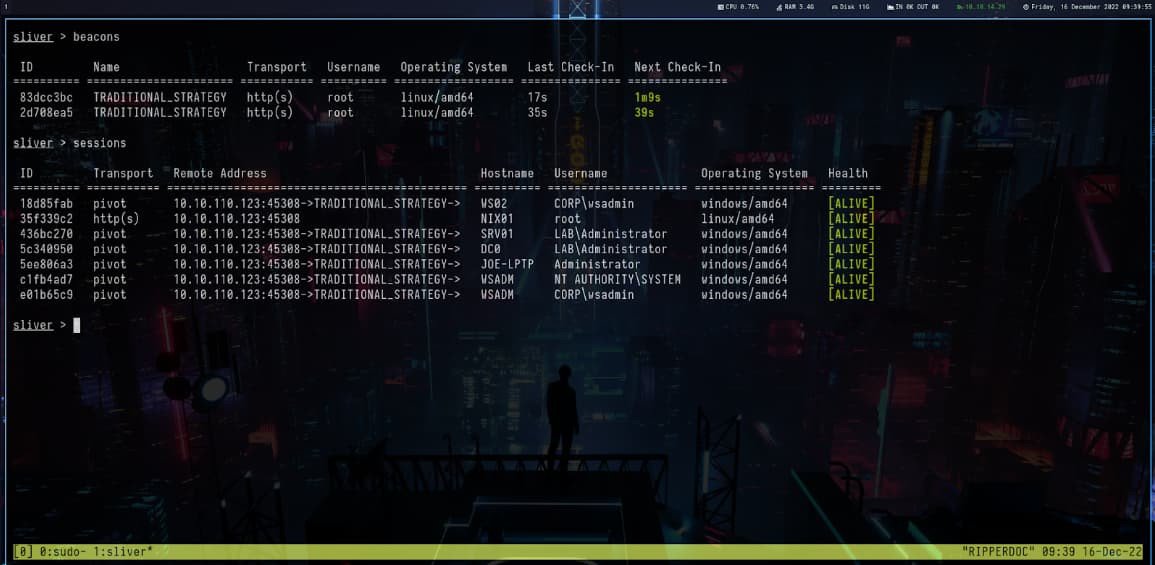Click the 'beacons' command text

[96, 37]
